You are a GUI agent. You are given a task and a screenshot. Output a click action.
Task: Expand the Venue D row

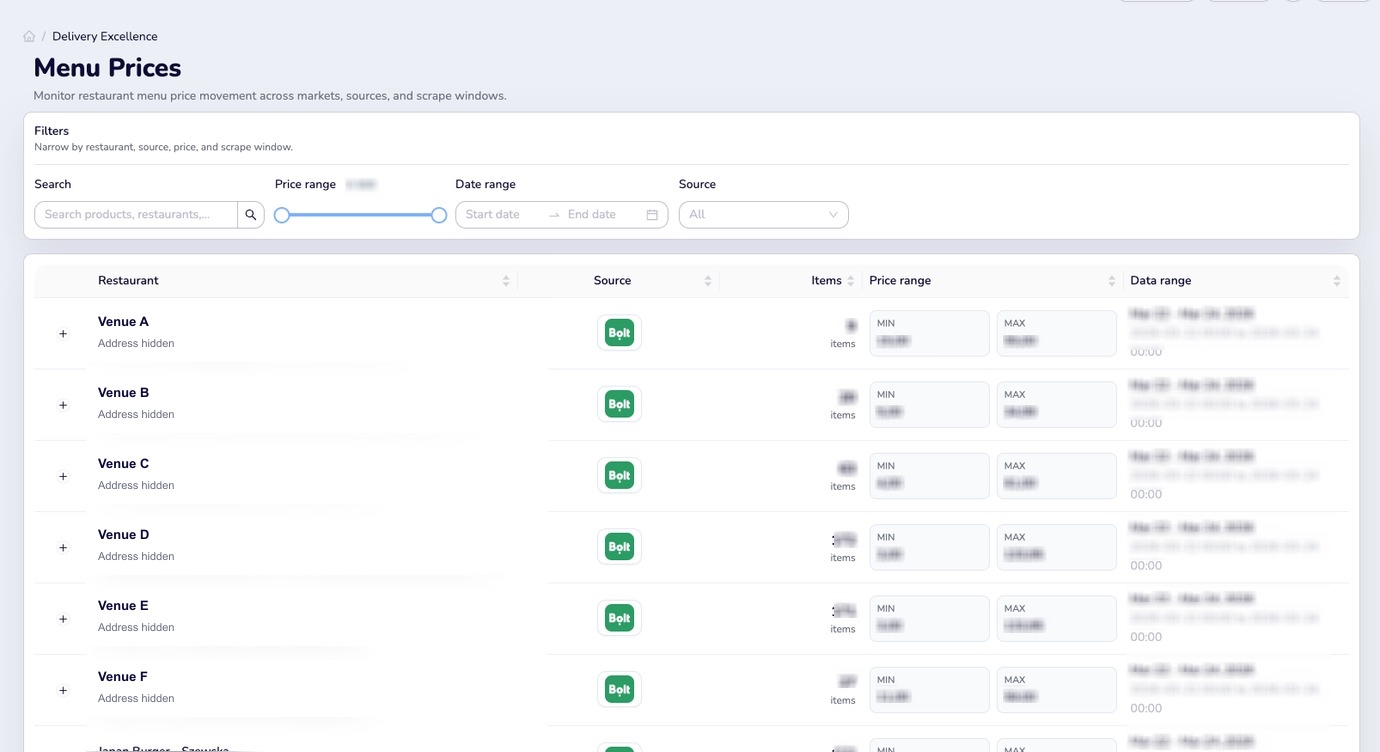coord(63,548)
